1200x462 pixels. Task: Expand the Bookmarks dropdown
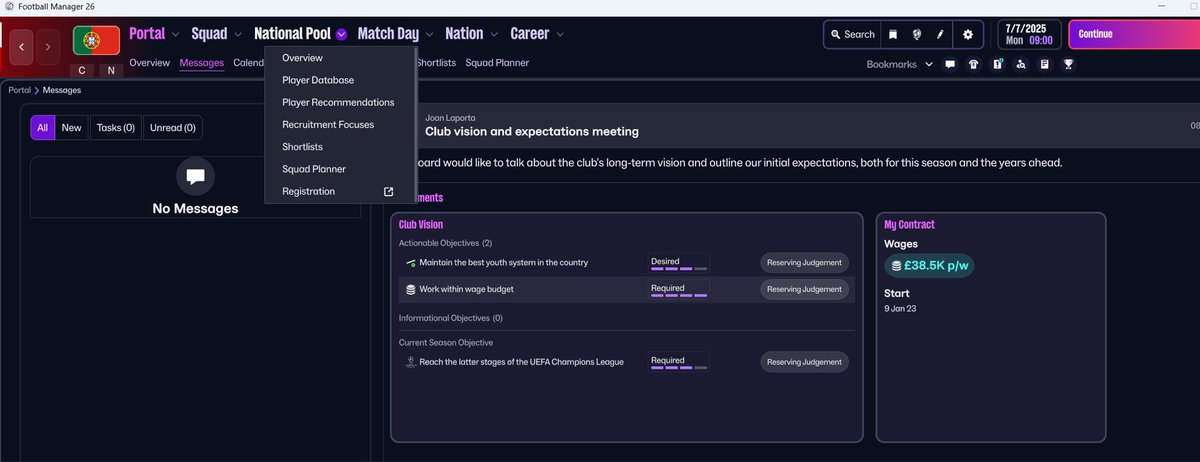click(900, 64)
